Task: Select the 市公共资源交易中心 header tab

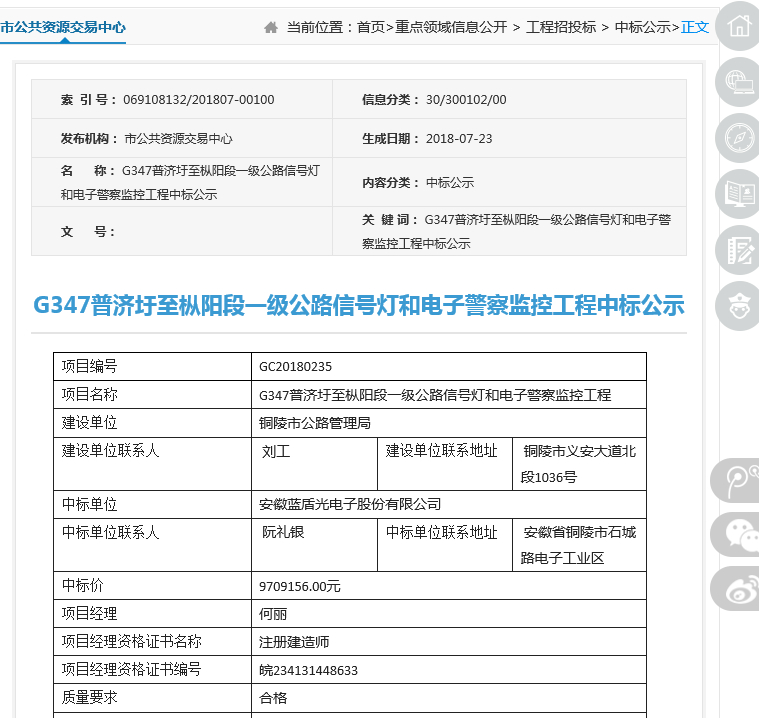Action: [63, 27]
